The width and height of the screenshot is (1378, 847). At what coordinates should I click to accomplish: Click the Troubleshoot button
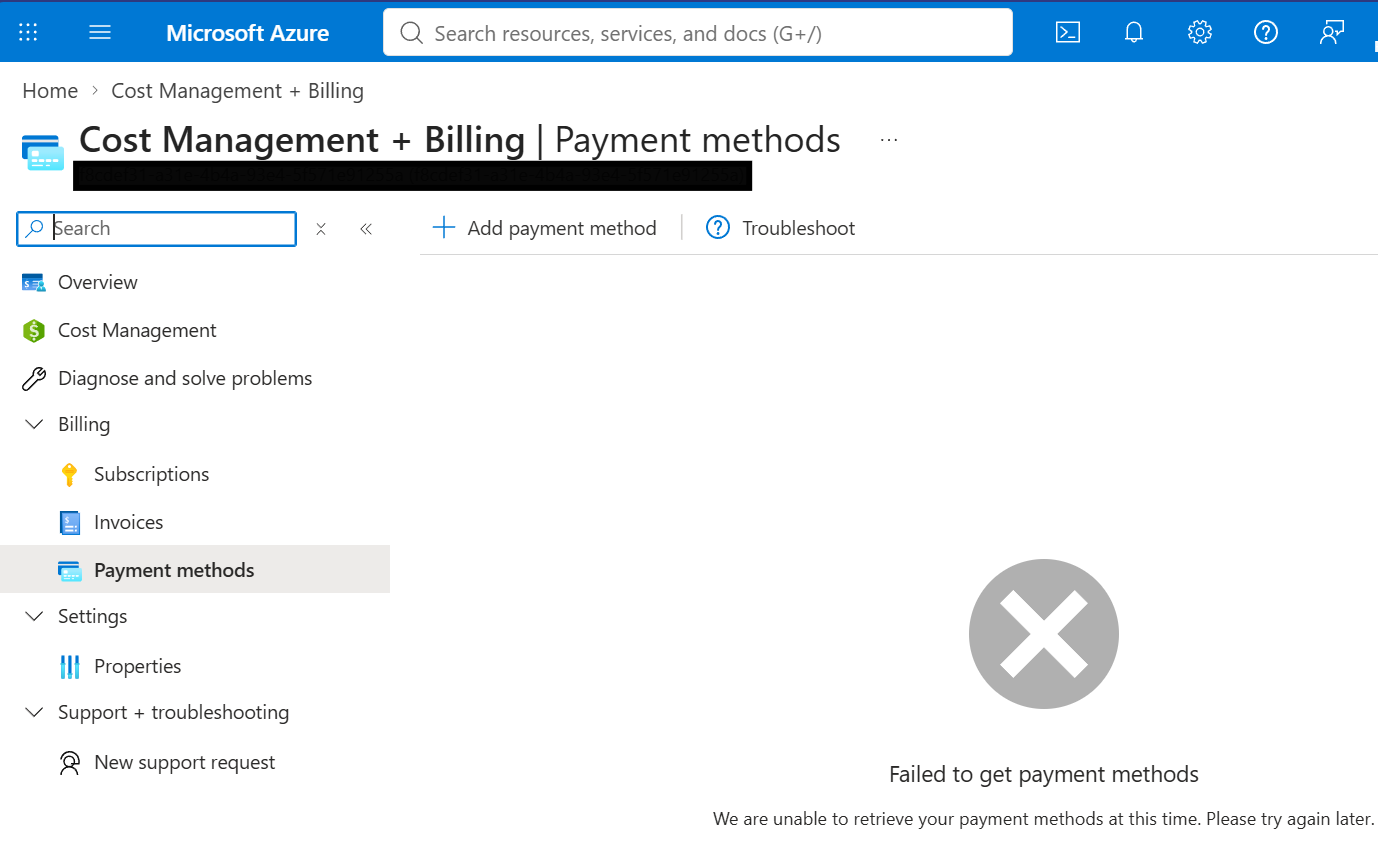pyautogui.click(x=781, y=228)
